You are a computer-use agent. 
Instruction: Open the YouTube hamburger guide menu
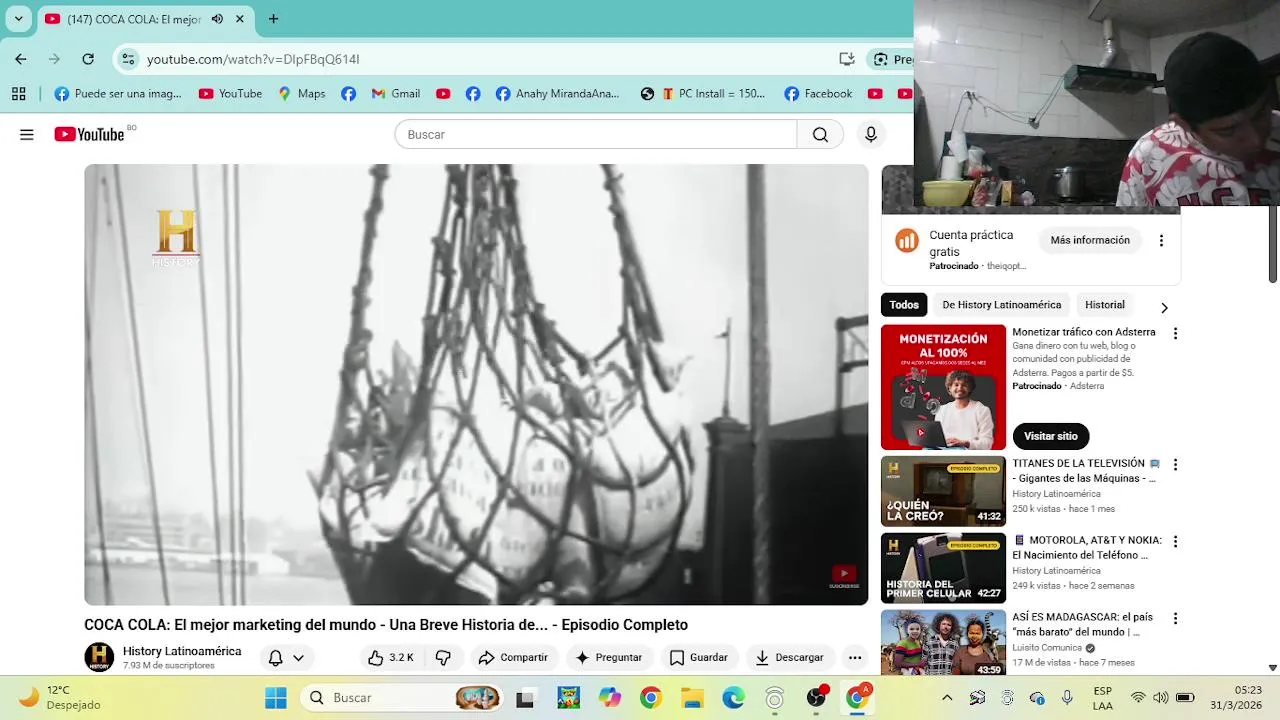click(x=27, y=135)
